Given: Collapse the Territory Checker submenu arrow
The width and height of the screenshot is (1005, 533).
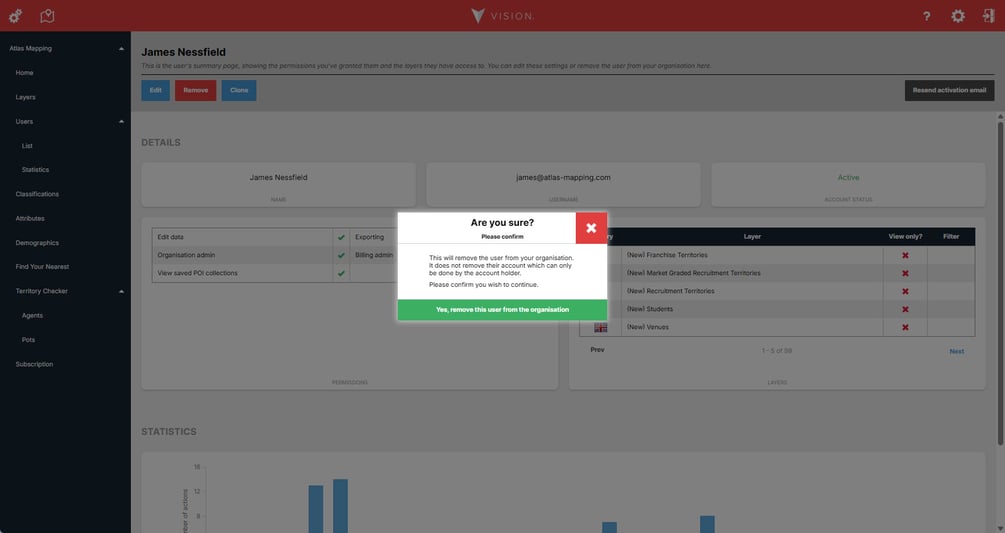Looking at the screenshot, I should (x=121, y=291).
